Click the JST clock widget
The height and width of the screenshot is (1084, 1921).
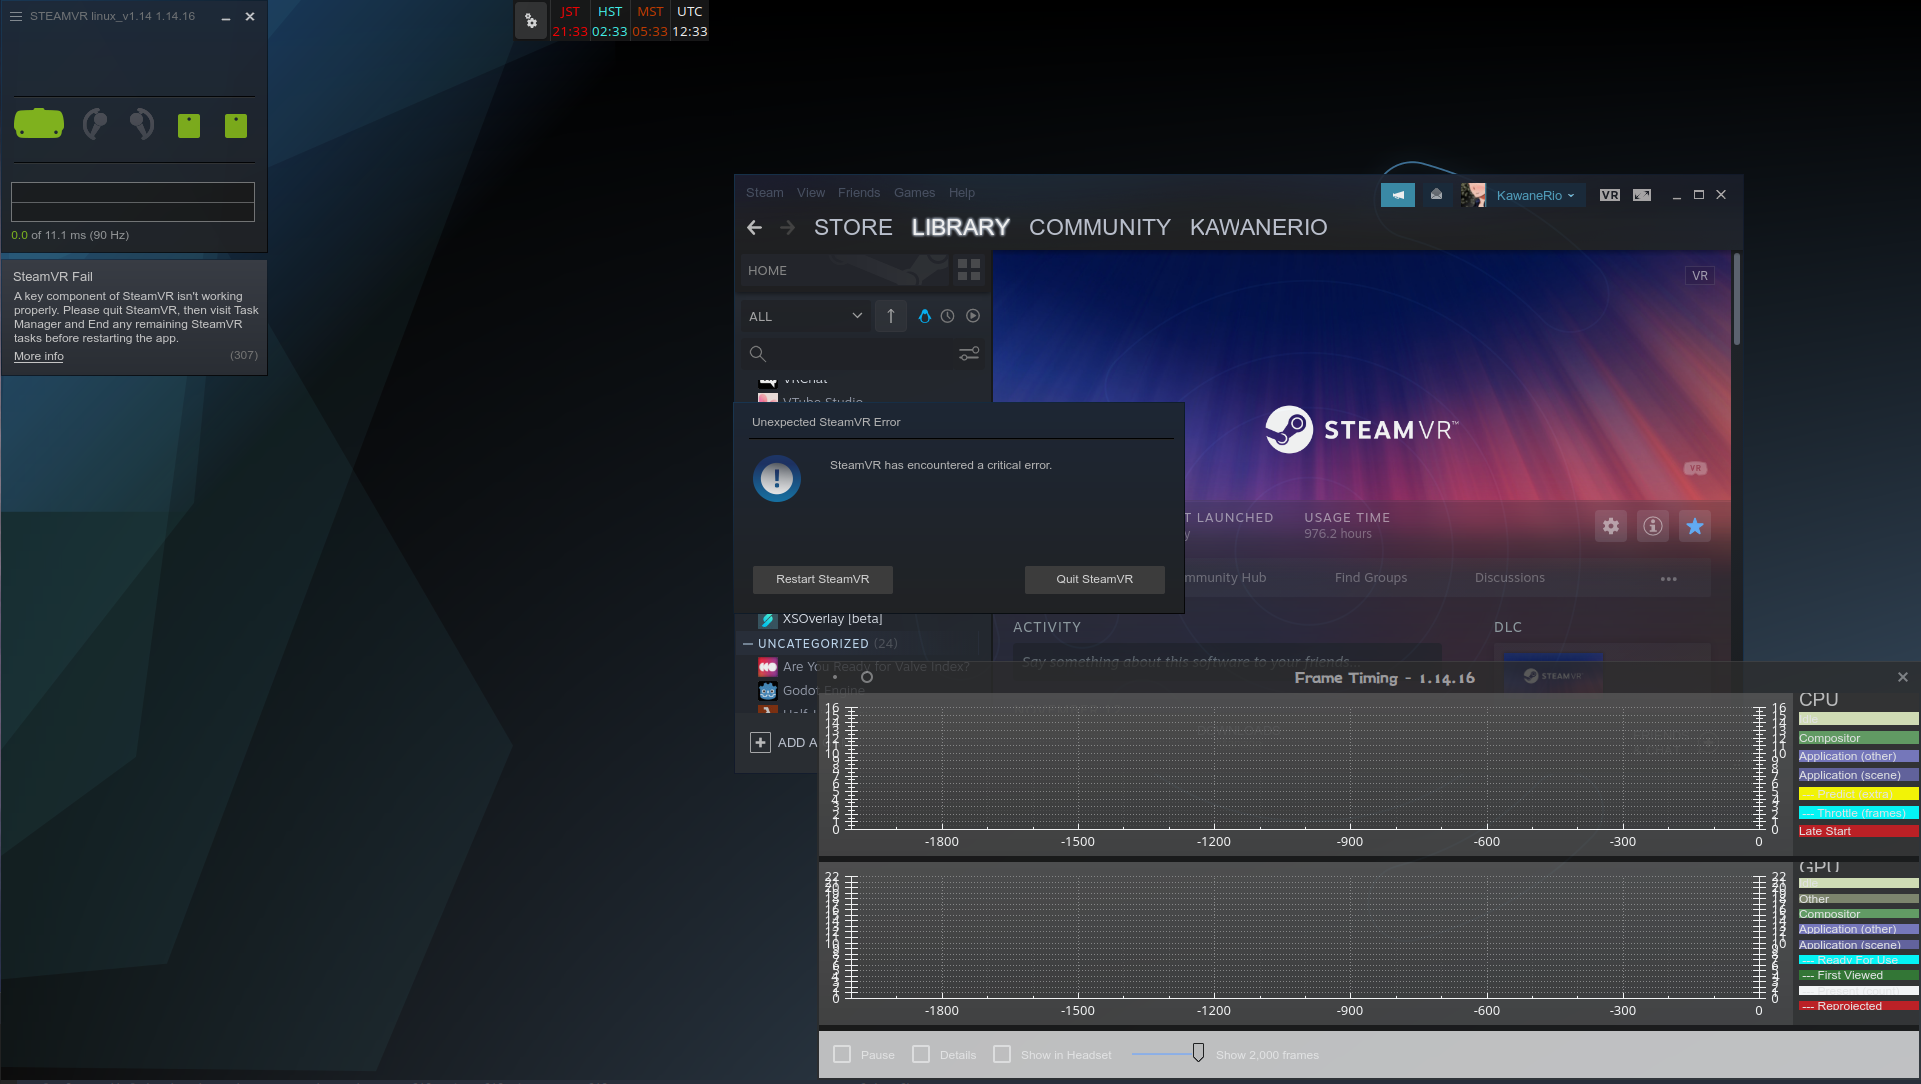570,21
